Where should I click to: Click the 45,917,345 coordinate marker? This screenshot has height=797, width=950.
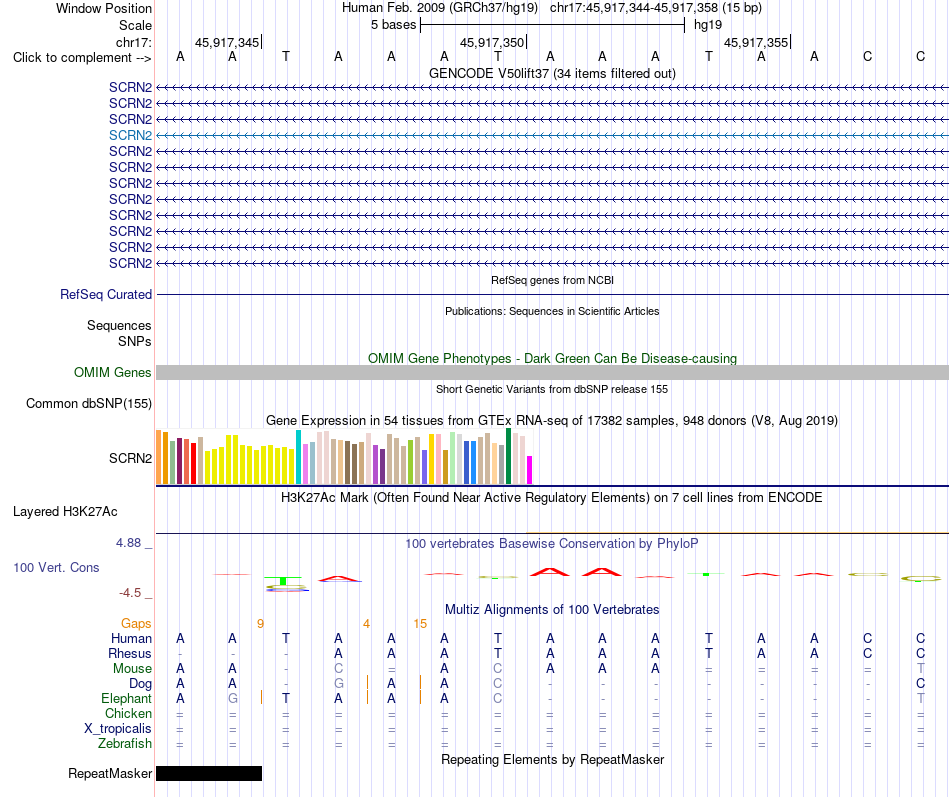(227, 42)
